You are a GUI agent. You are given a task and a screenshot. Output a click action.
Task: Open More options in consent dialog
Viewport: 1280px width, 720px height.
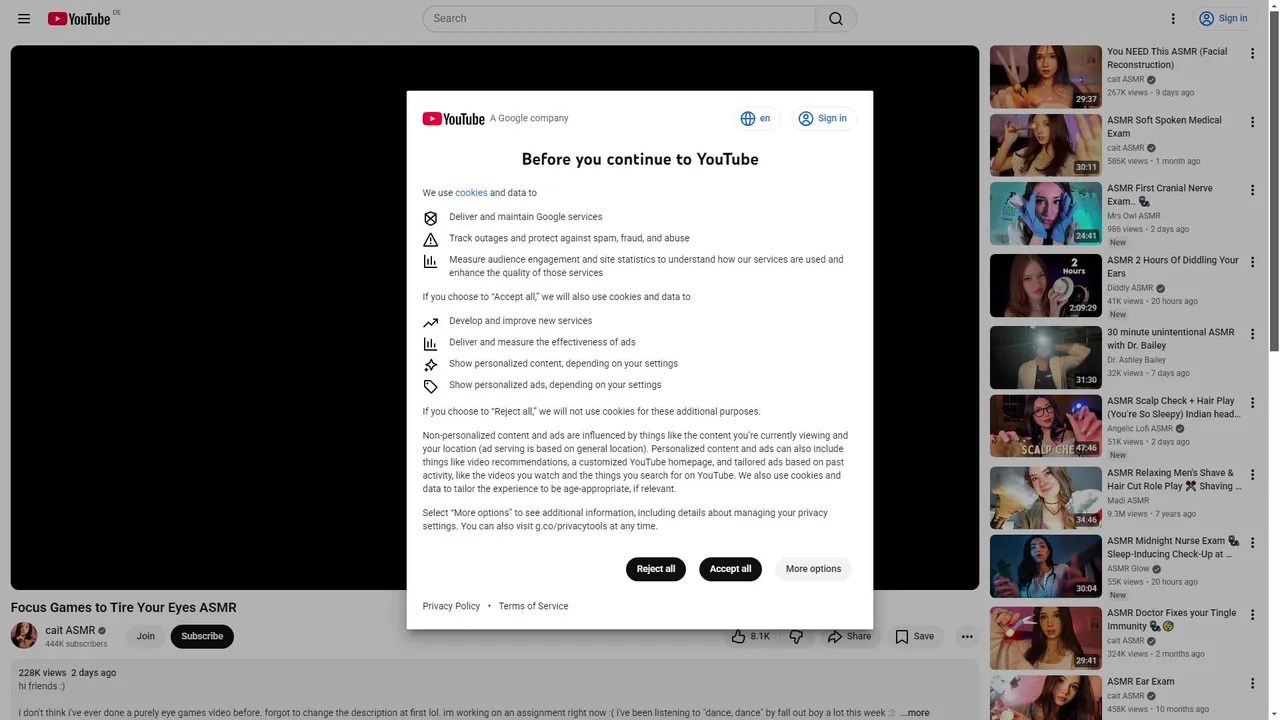tap(813, 569)
